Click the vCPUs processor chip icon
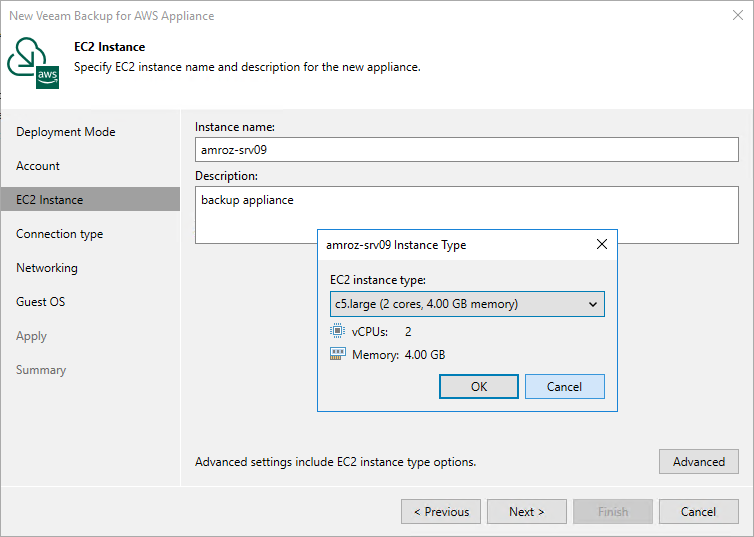The height and width of the screenshot is (537, 754). [x=338, y=331]
